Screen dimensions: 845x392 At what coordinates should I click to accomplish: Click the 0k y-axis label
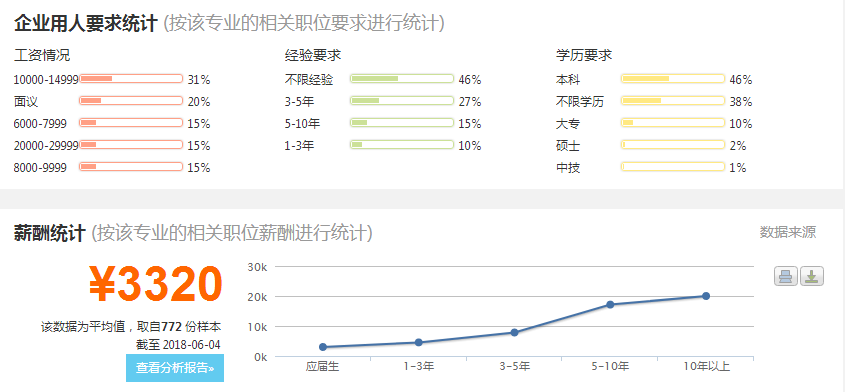point(260,357)
